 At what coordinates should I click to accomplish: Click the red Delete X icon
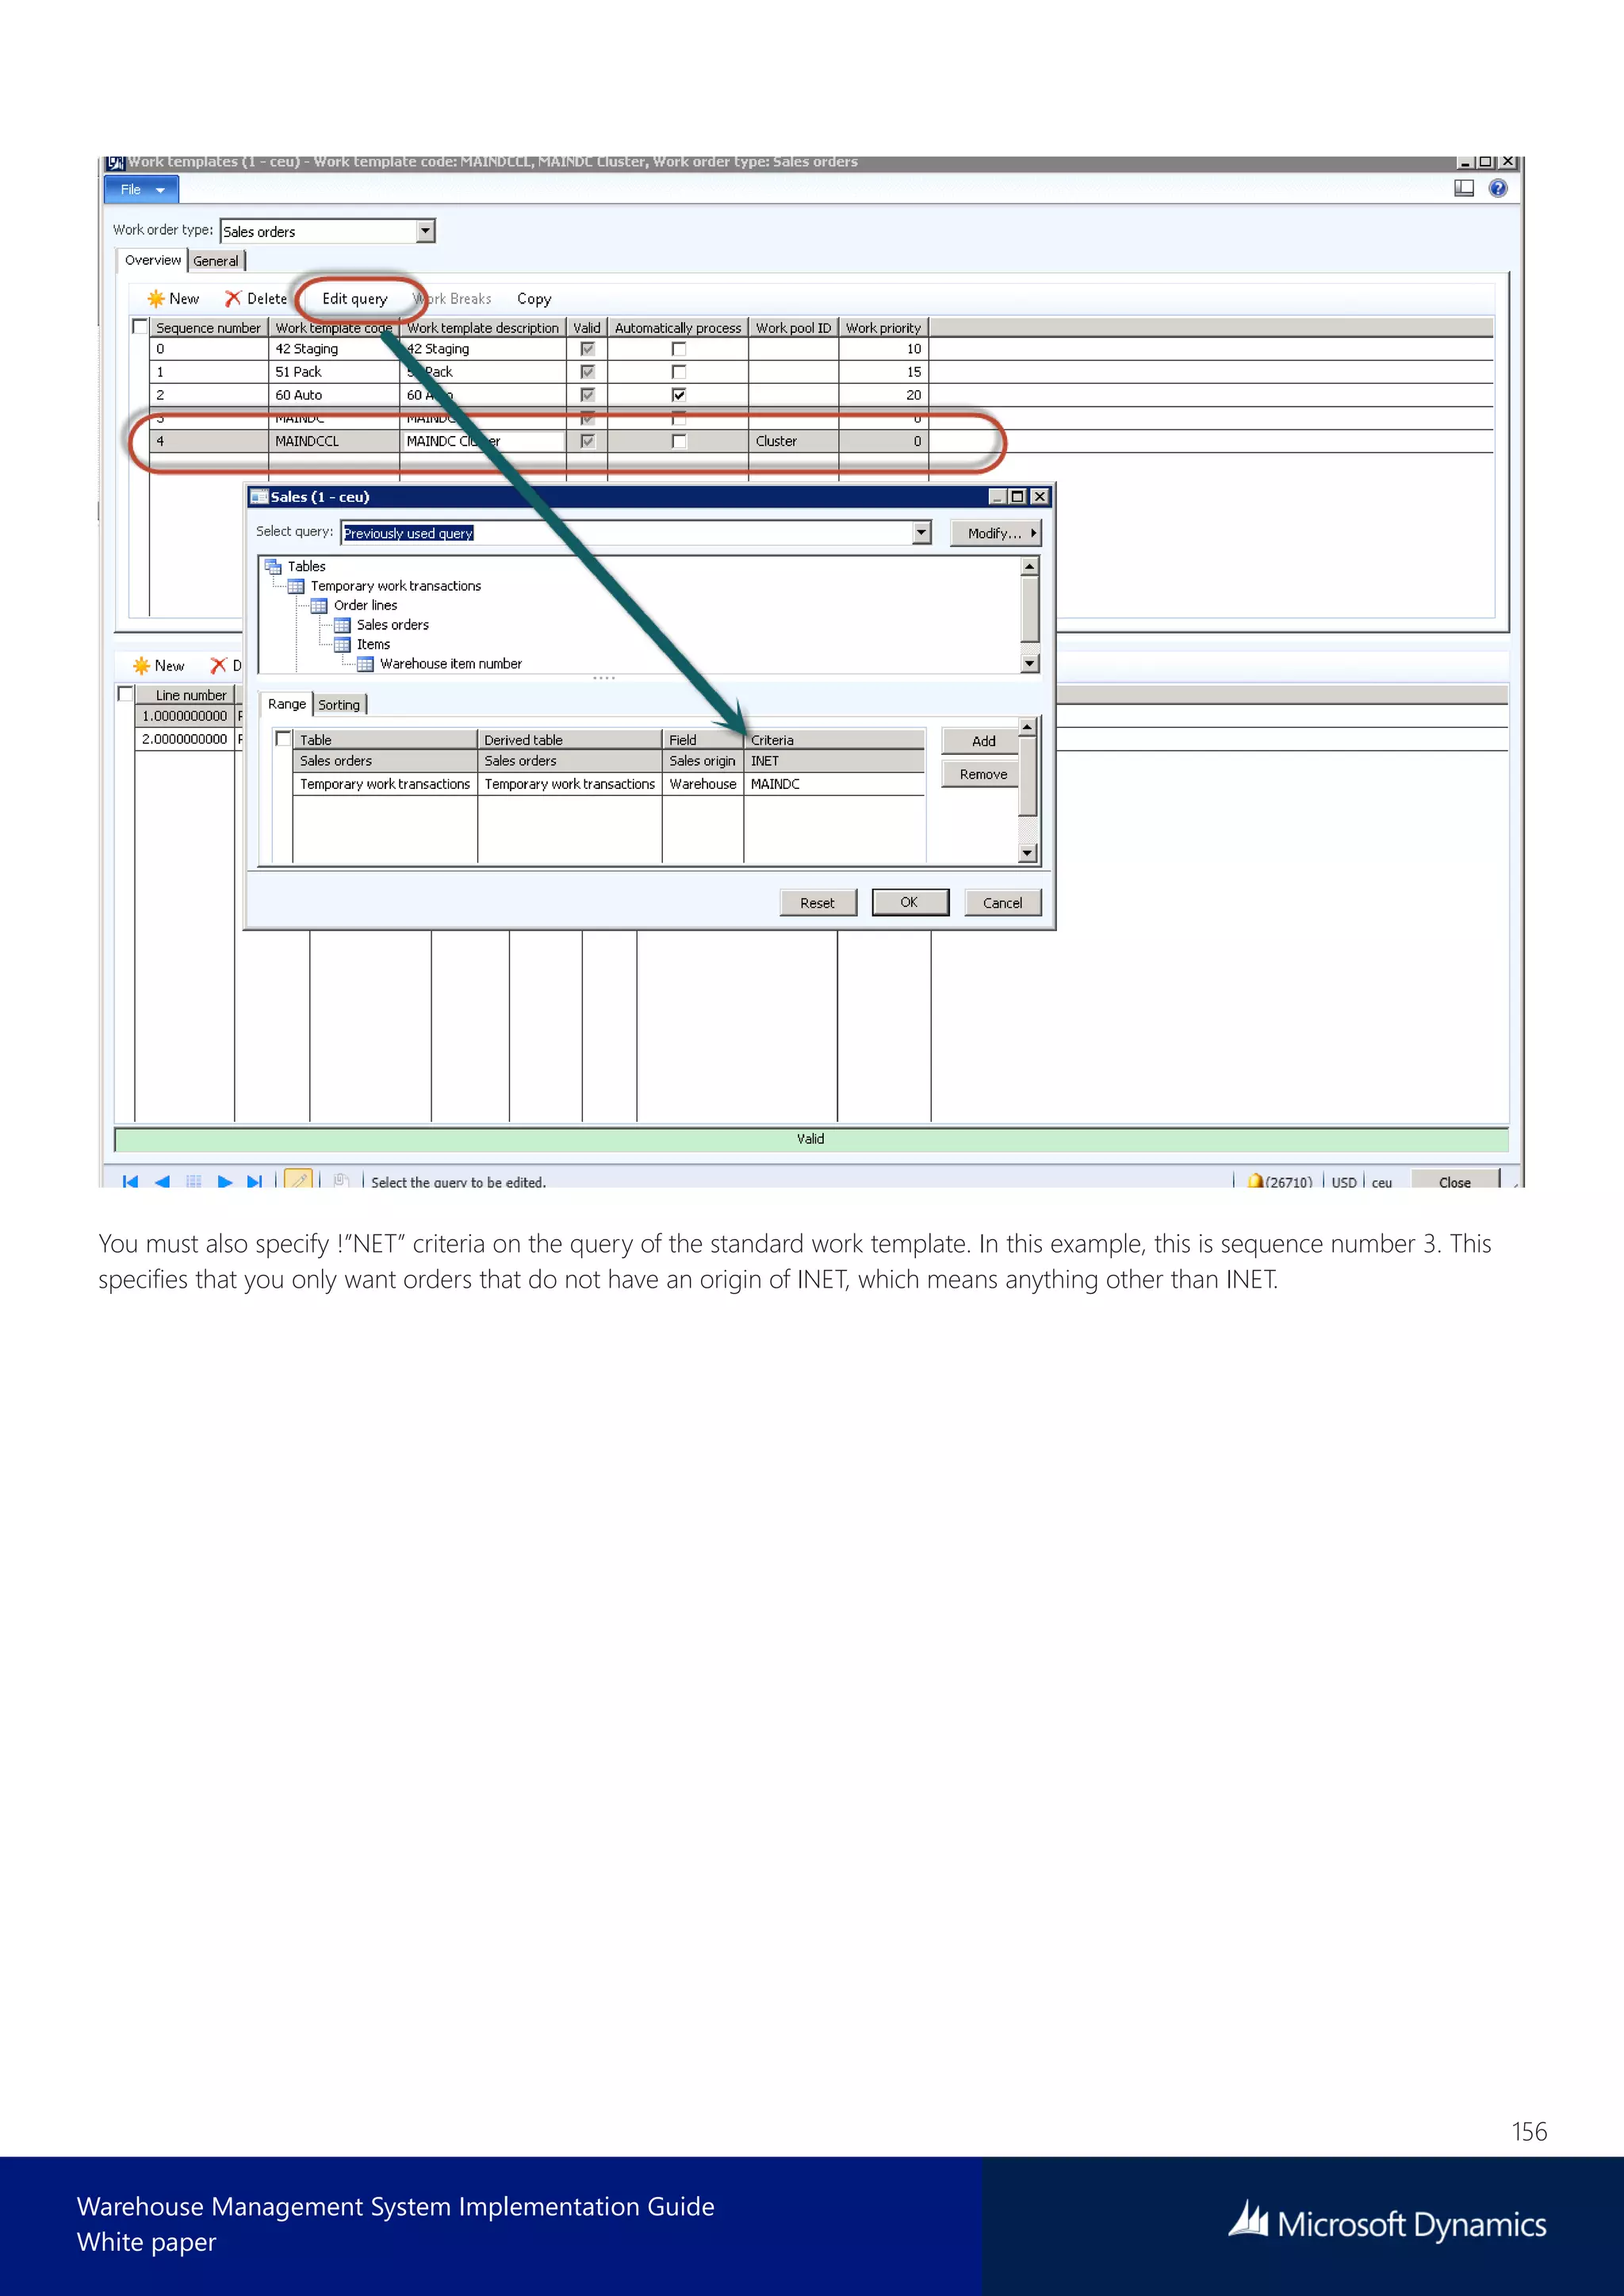tap(233, 299)
